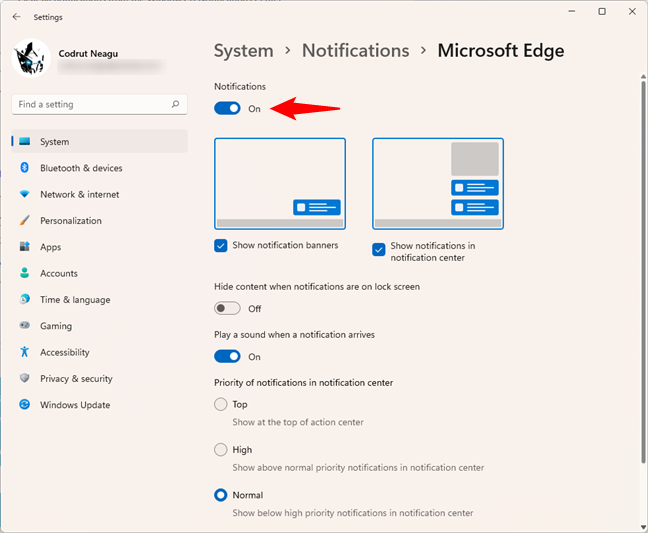Click the Network wifi icon
648x533 pixels.
click(x=25, y=194)
